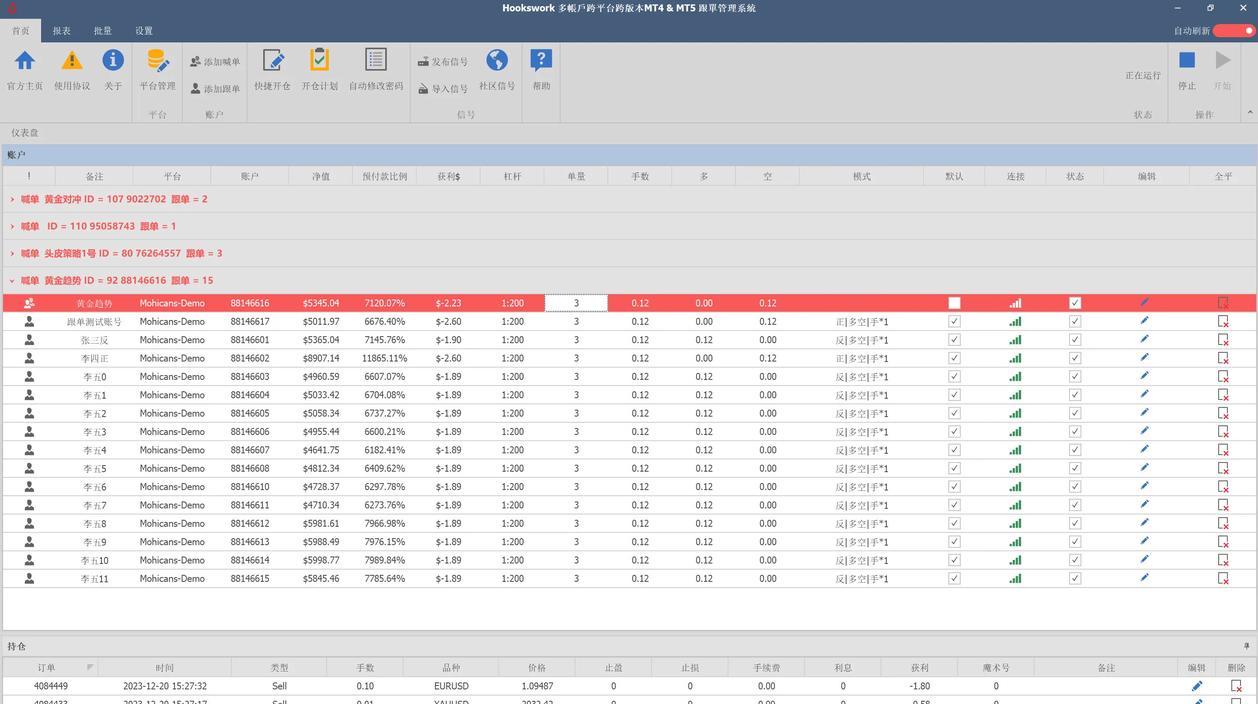Viewport: 1258px width, 704px height.
Task: Click the 停止 stop button
Action: click(1187, 70)
